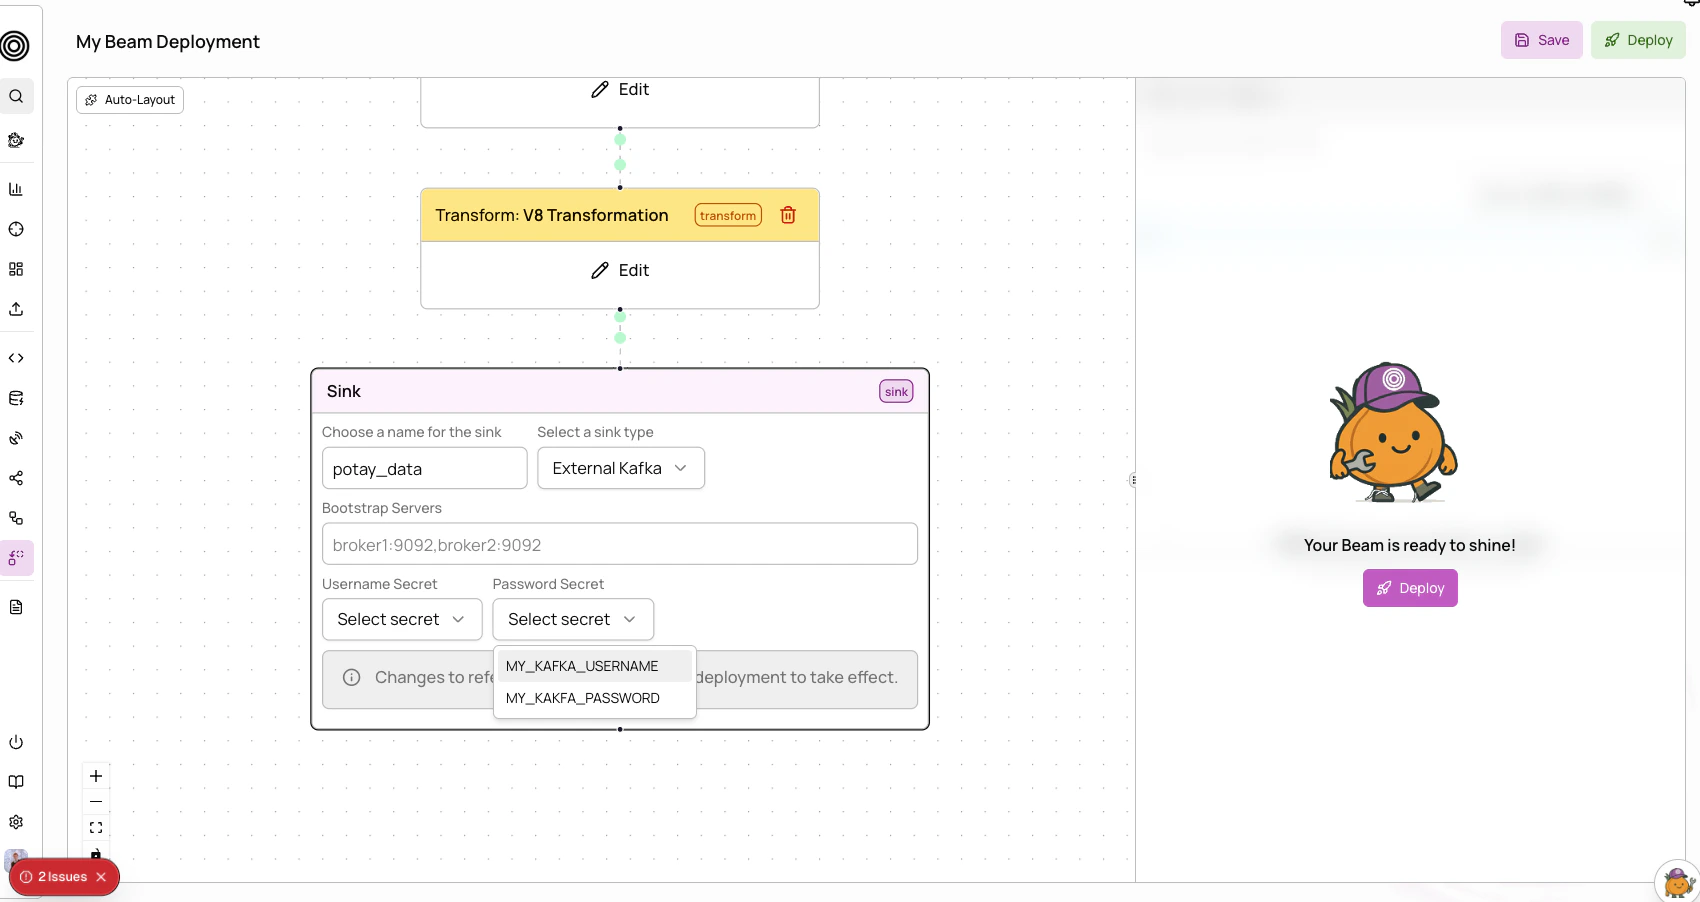
Task: Open the Username Secret select dropdown
Action: (401, 619)
